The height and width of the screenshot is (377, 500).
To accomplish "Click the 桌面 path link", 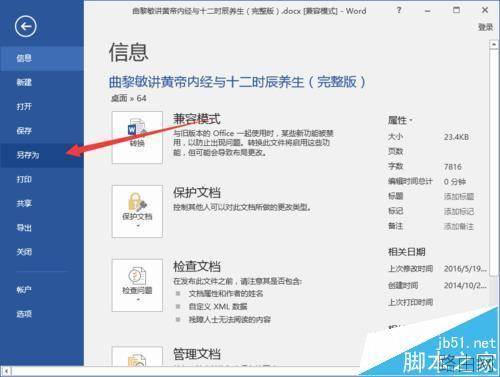I will tap(119, 98).
